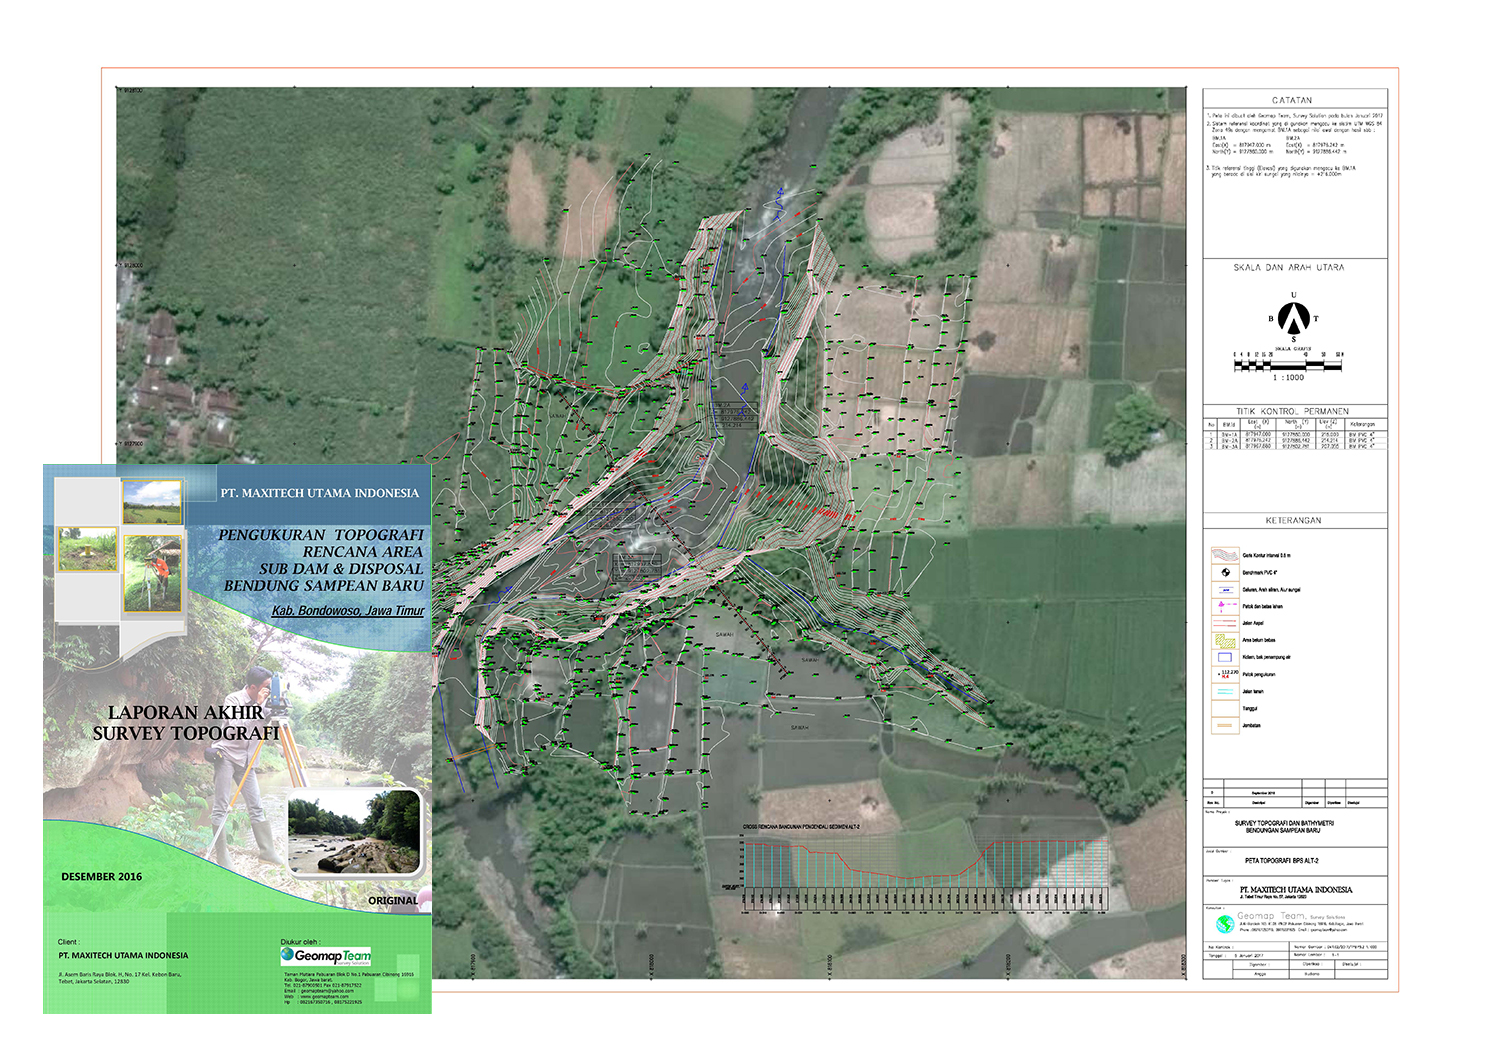1500x1059 pixels.
Task: Click the Kab. Bondowoso, Jawa Timur underlined text
Action: 347,610
